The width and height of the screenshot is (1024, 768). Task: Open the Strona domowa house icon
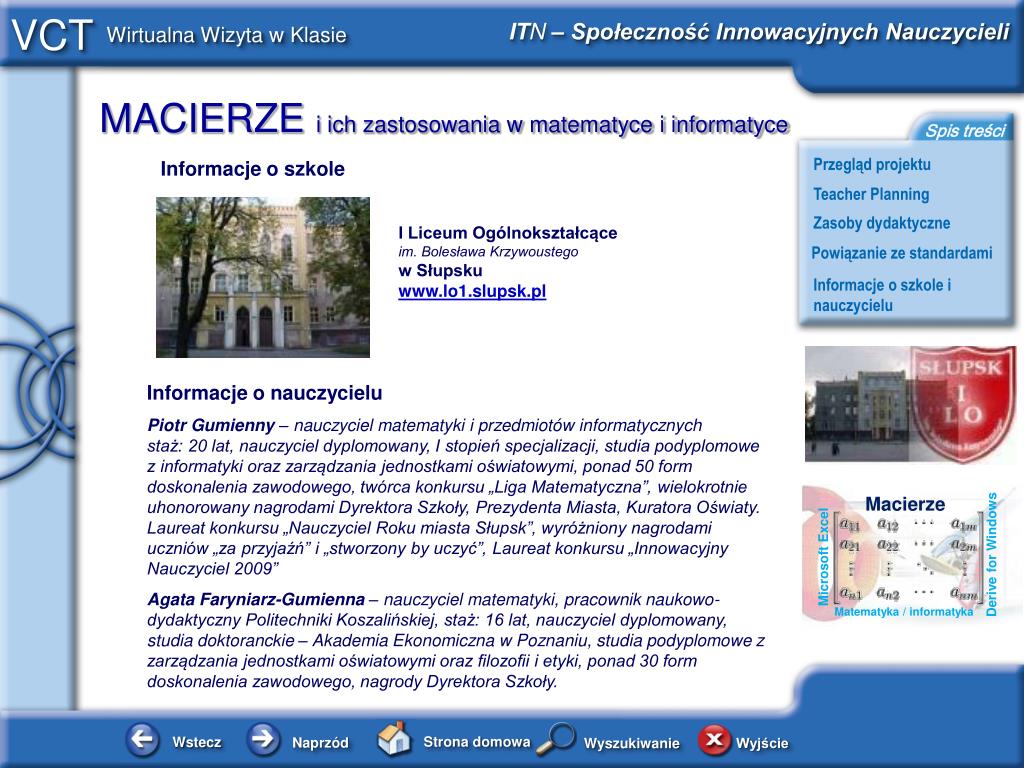394,739
